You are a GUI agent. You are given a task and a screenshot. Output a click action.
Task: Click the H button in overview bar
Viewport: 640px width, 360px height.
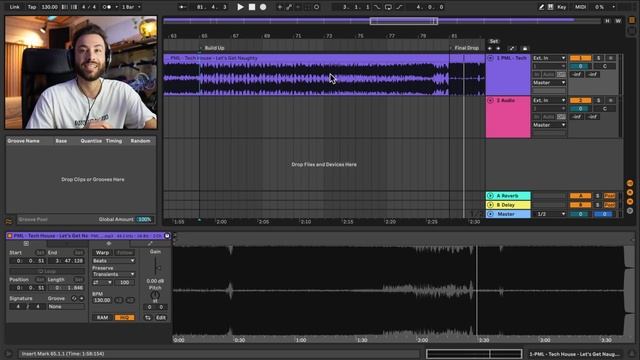coord(607,20)
